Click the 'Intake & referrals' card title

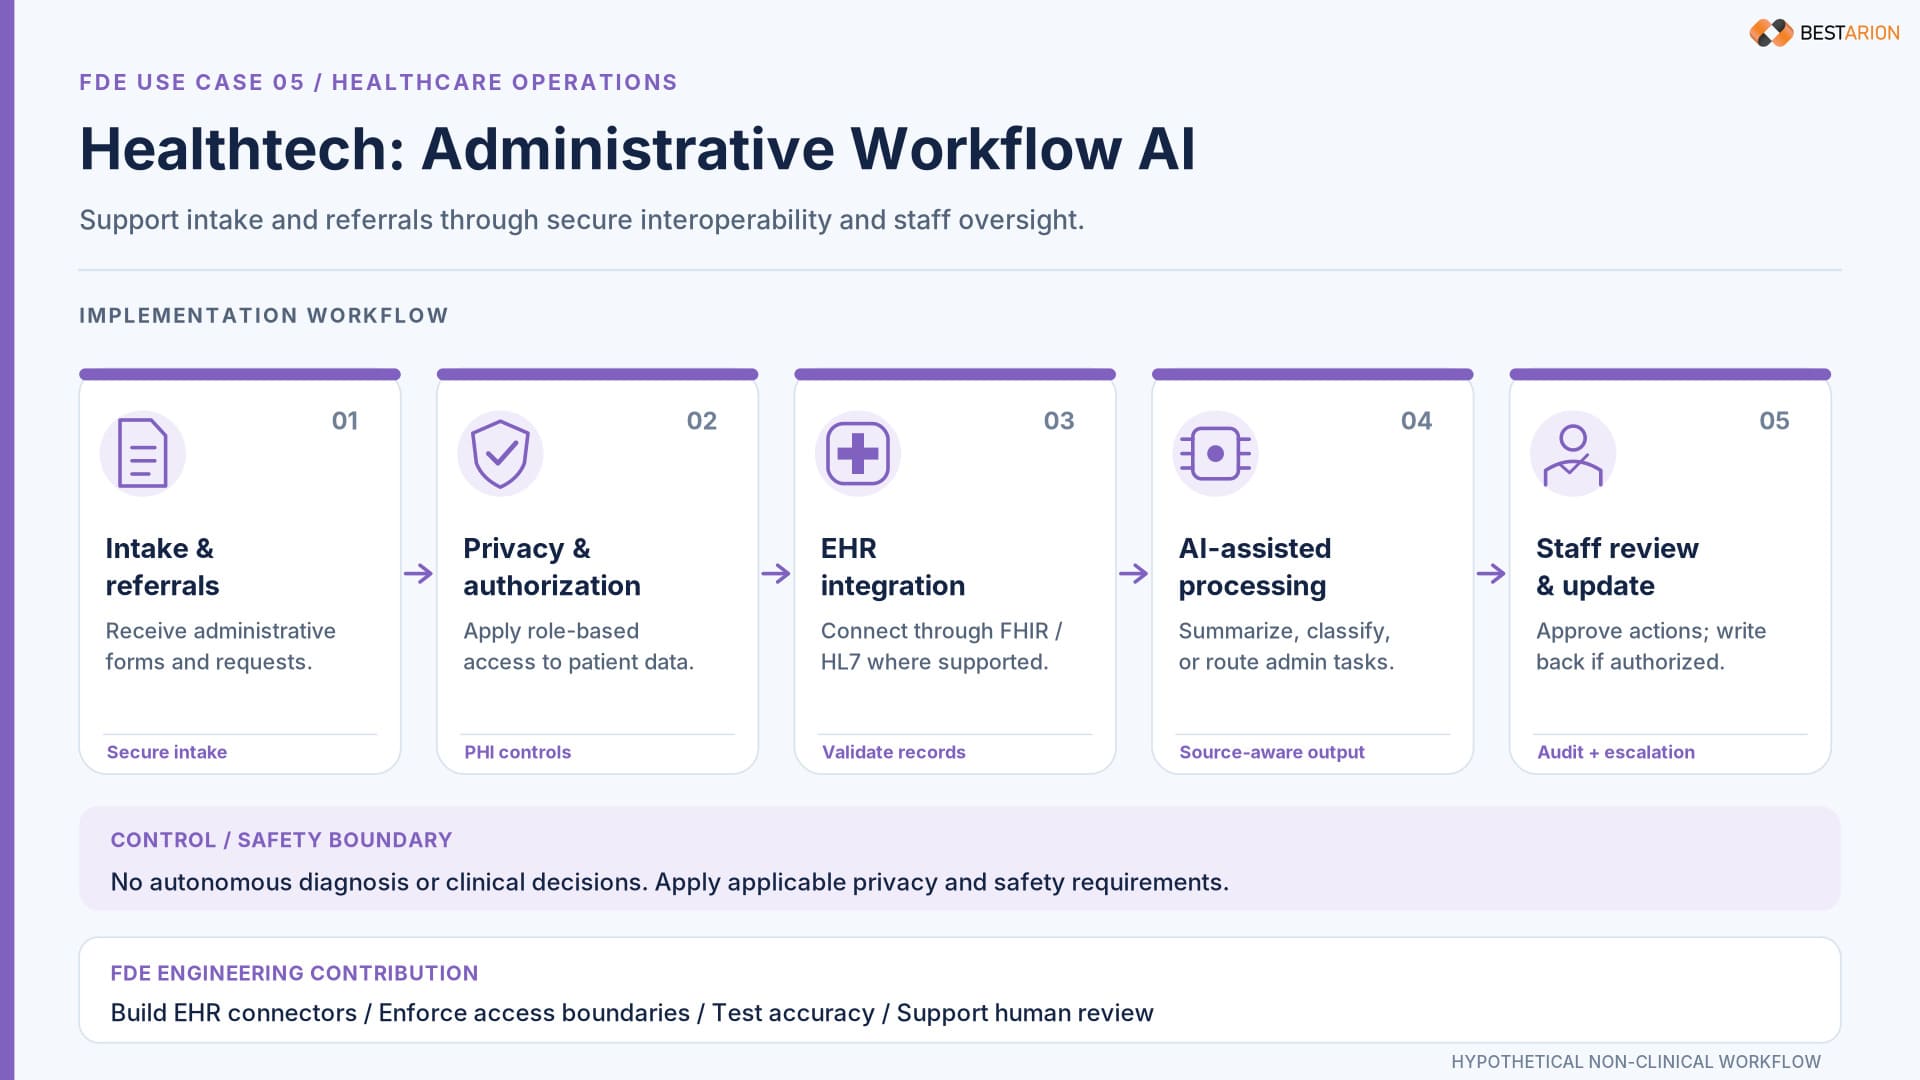pyautogui.click(x=162, y=567)
